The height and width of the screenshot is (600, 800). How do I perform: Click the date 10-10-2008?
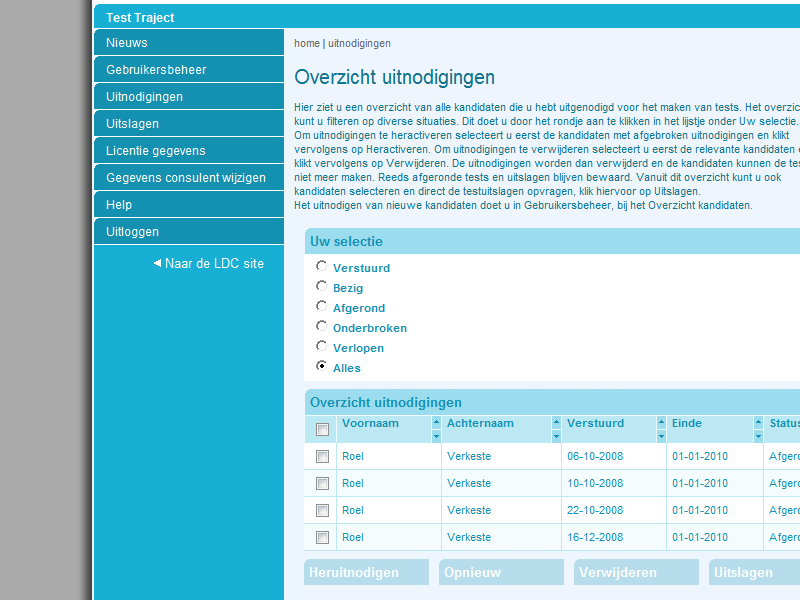(595, 483)
